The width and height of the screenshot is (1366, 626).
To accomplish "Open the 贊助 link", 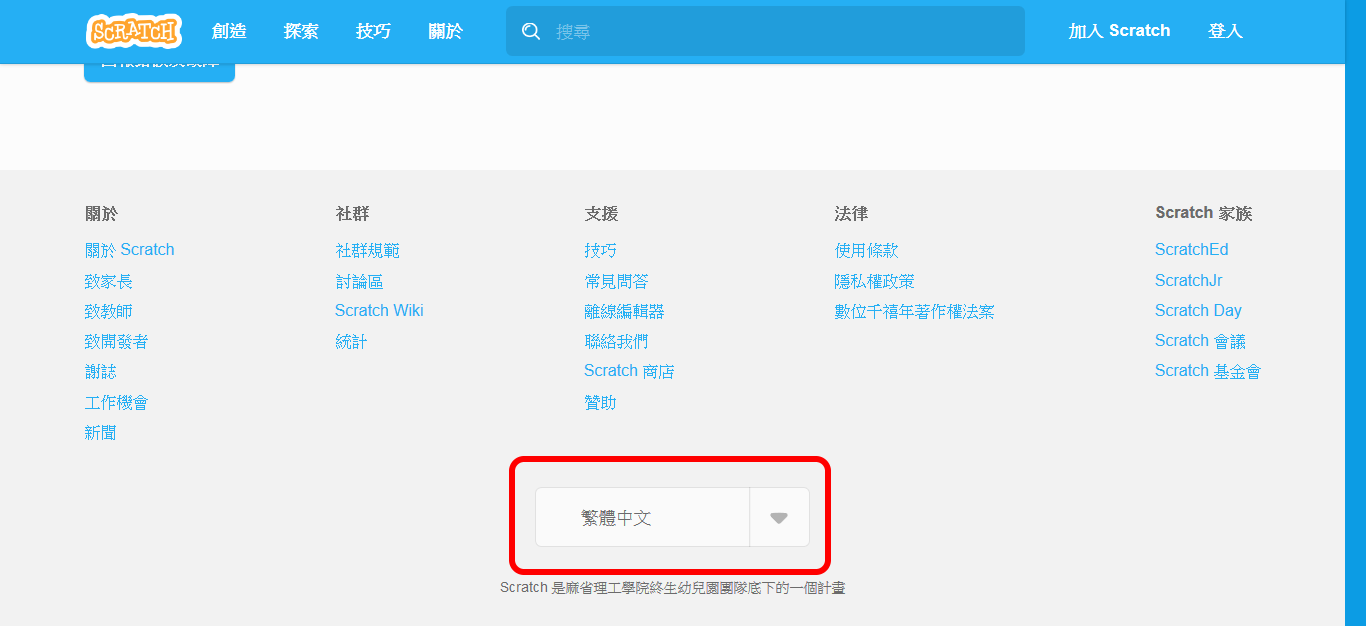I will tap(601, 402).
